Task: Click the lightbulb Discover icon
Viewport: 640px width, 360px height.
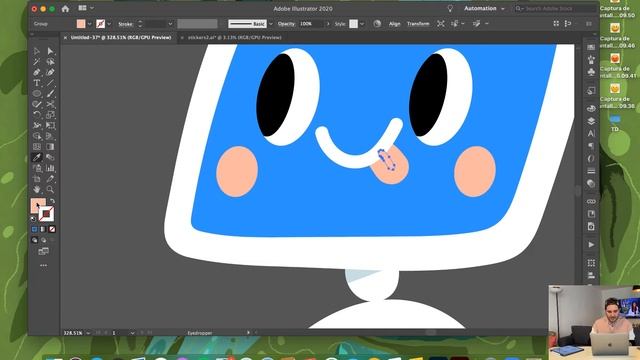Action: click(x=450, y=9)
